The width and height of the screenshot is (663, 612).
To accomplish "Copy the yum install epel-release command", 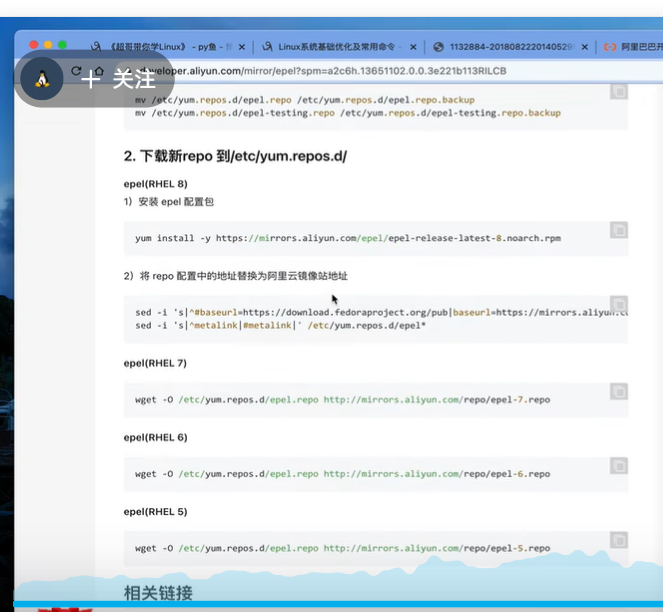I will (619, 230).
